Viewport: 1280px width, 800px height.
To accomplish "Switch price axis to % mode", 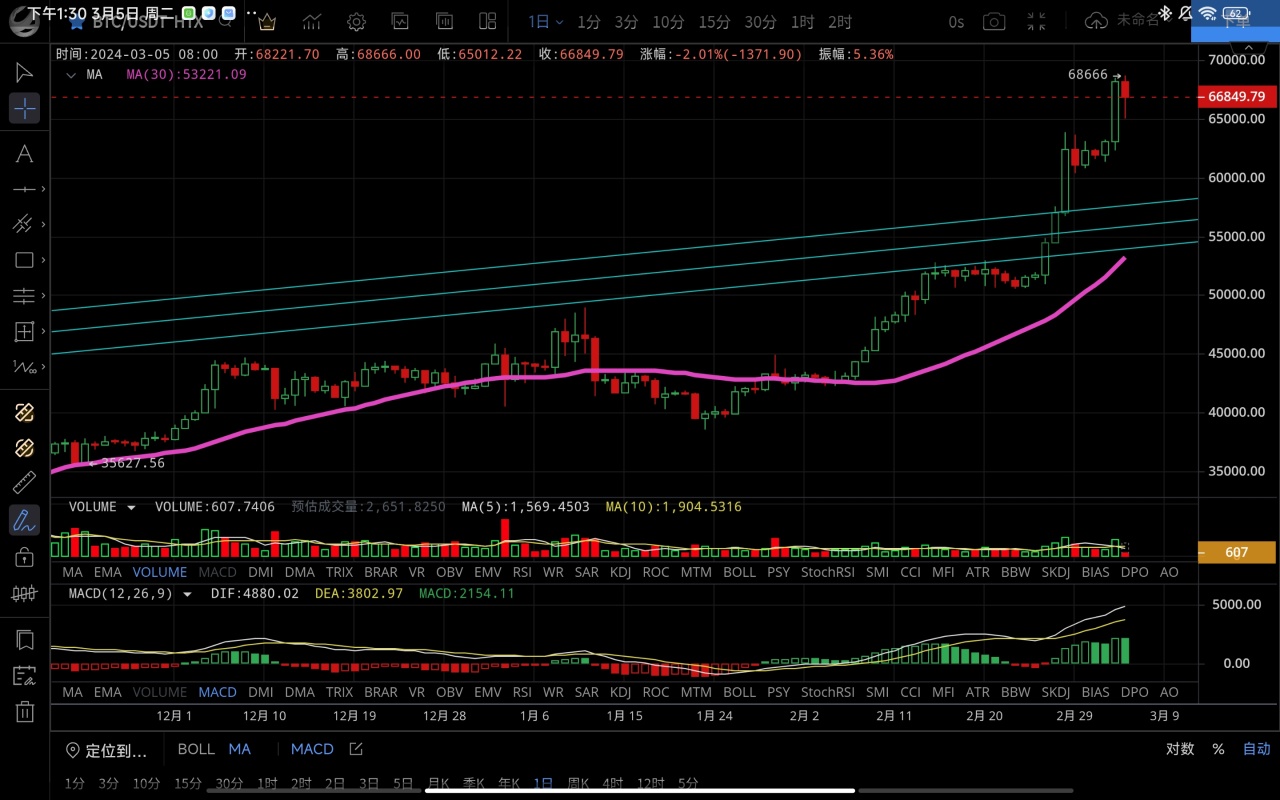I will coord(1218,749).
